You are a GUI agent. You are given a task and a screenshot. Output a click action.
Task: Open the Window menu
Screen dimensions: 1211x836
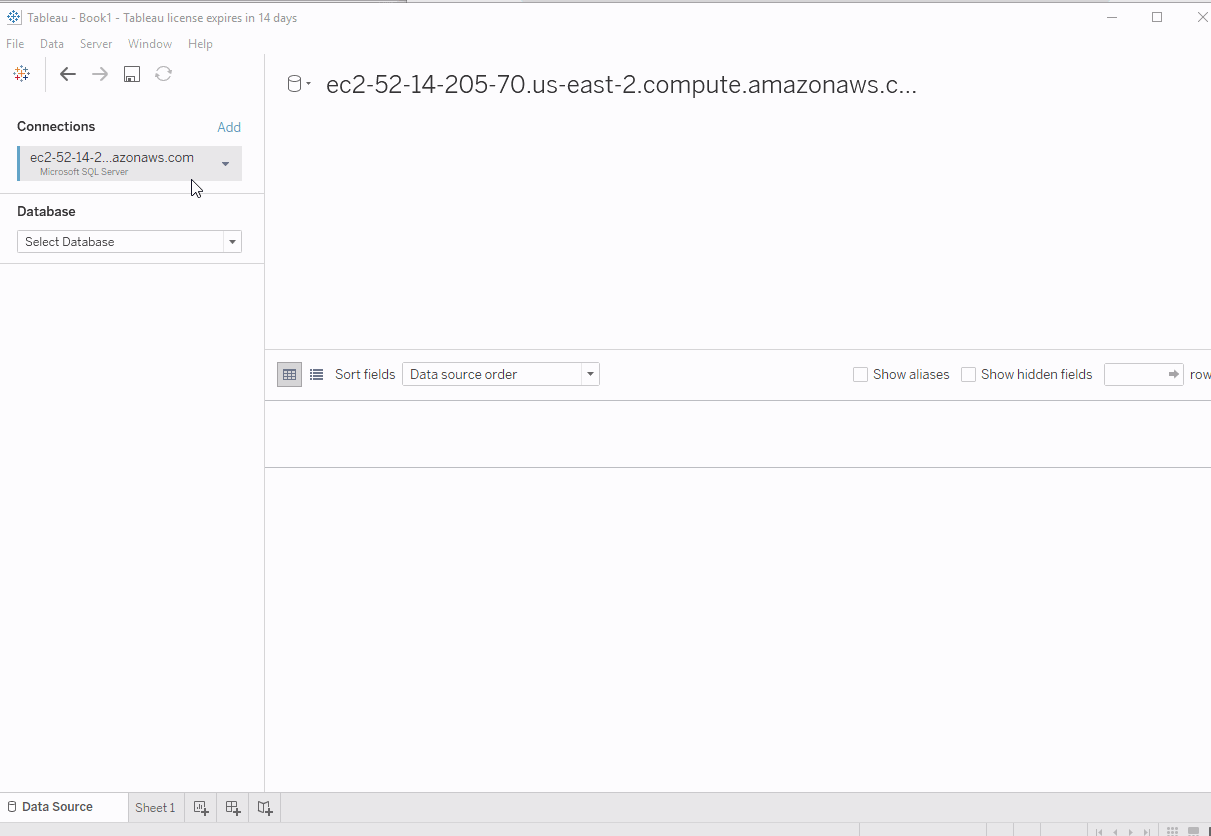pos(150,44)
